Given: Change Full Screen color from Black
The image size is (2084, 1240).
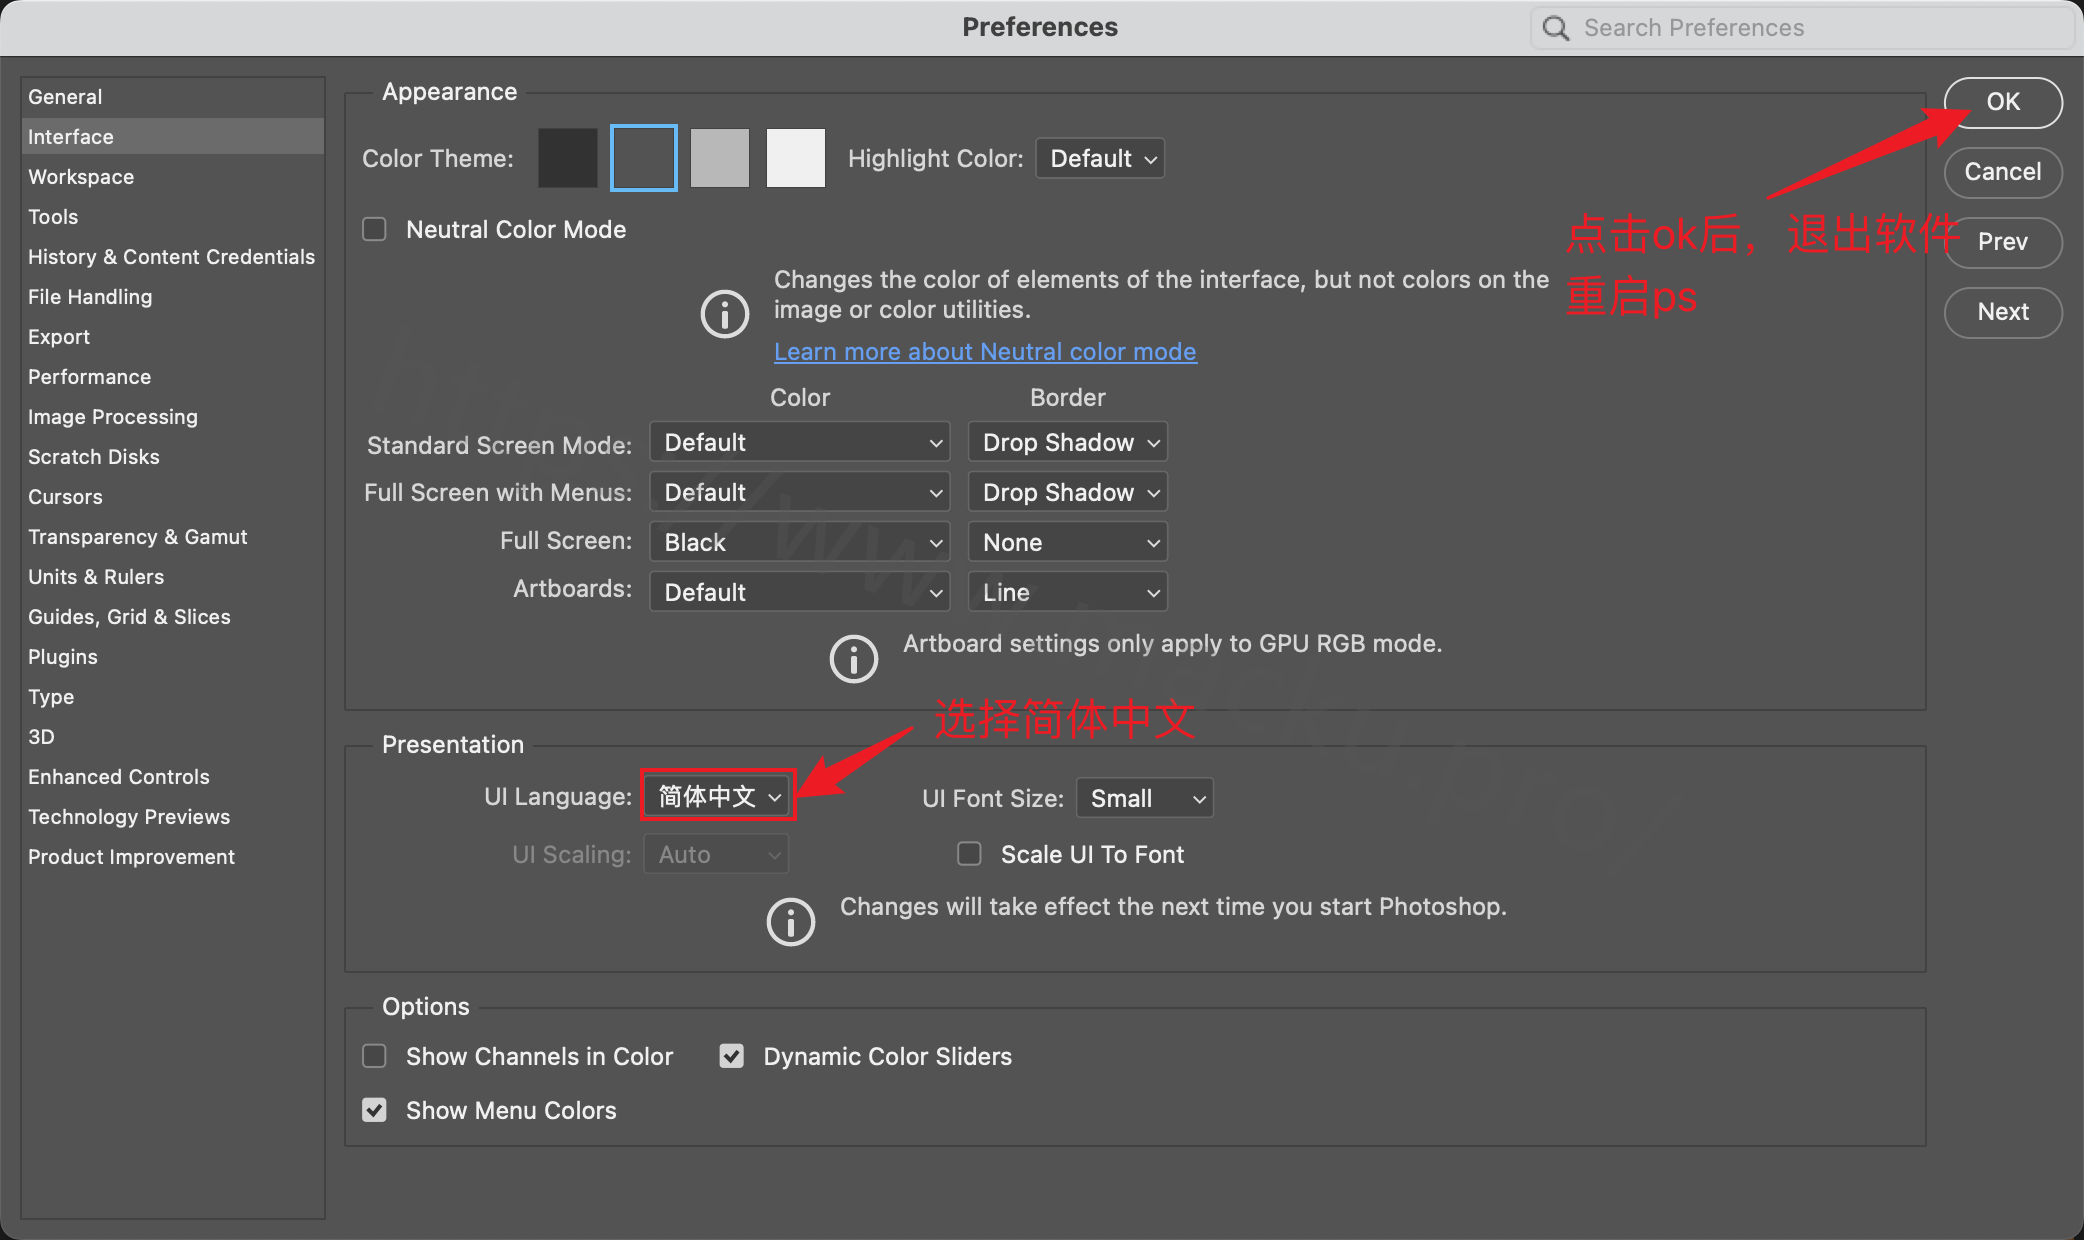Looking at the screenshot, I should tap(798, 541).
